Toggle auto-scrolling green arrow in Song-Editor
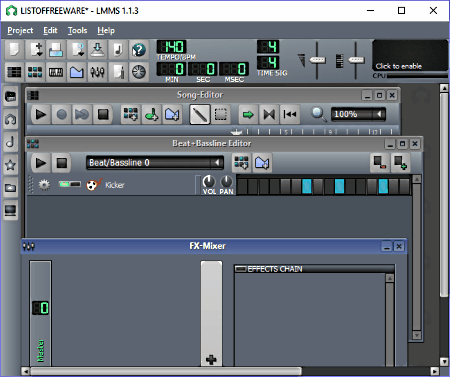Screen dimensions: 450x377 coord(248,114)
